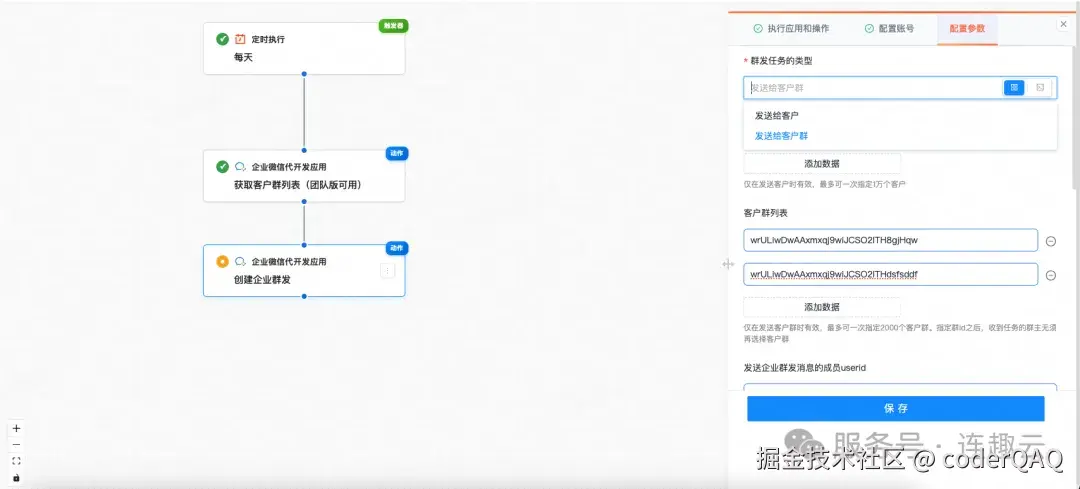Image resolution: width=1080 pixels, height=489 pixels.
Task: Open the 执行应用和操作 tab
Action: coord(791,29)
